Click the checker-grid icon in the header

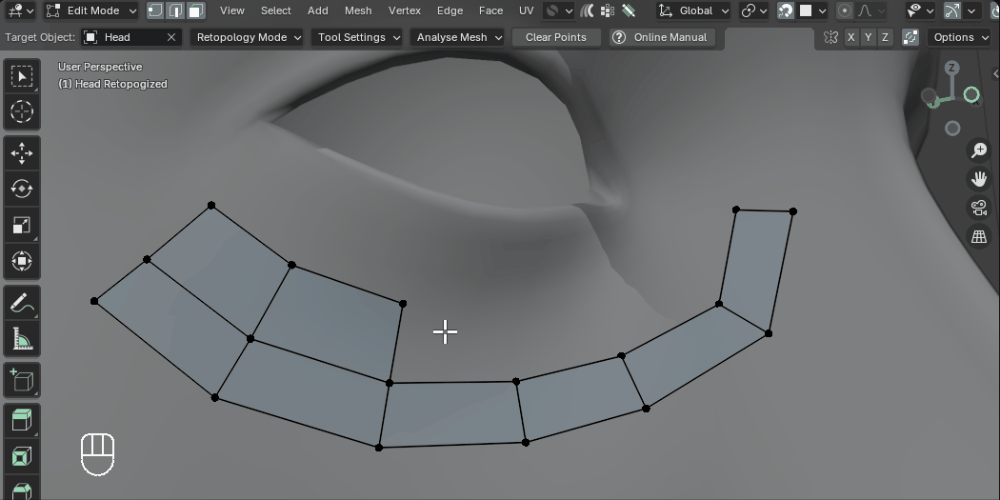[x=607, y=11]
